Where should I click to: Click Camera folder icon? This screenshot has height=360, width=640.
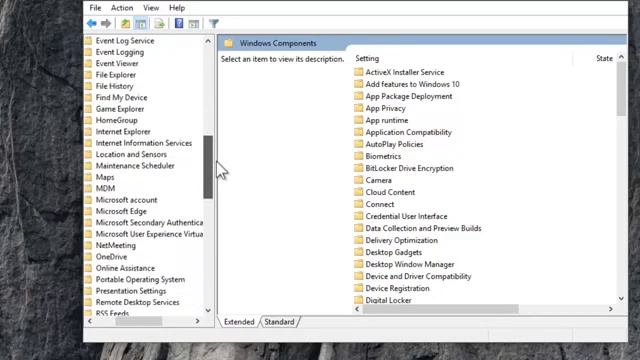[359, 180]
